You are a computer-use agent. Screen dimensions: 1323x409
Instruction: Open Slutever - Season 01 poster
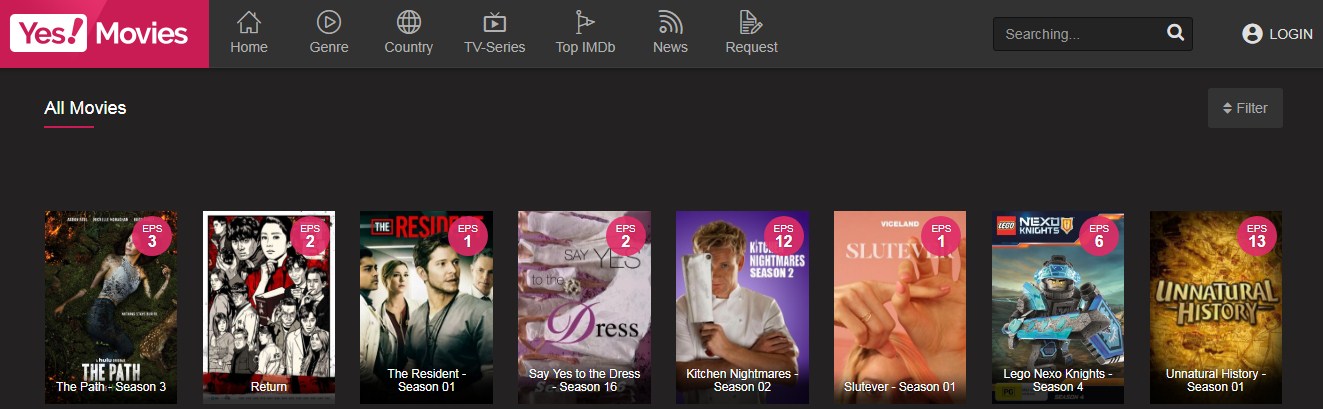(x=900, y=307)
